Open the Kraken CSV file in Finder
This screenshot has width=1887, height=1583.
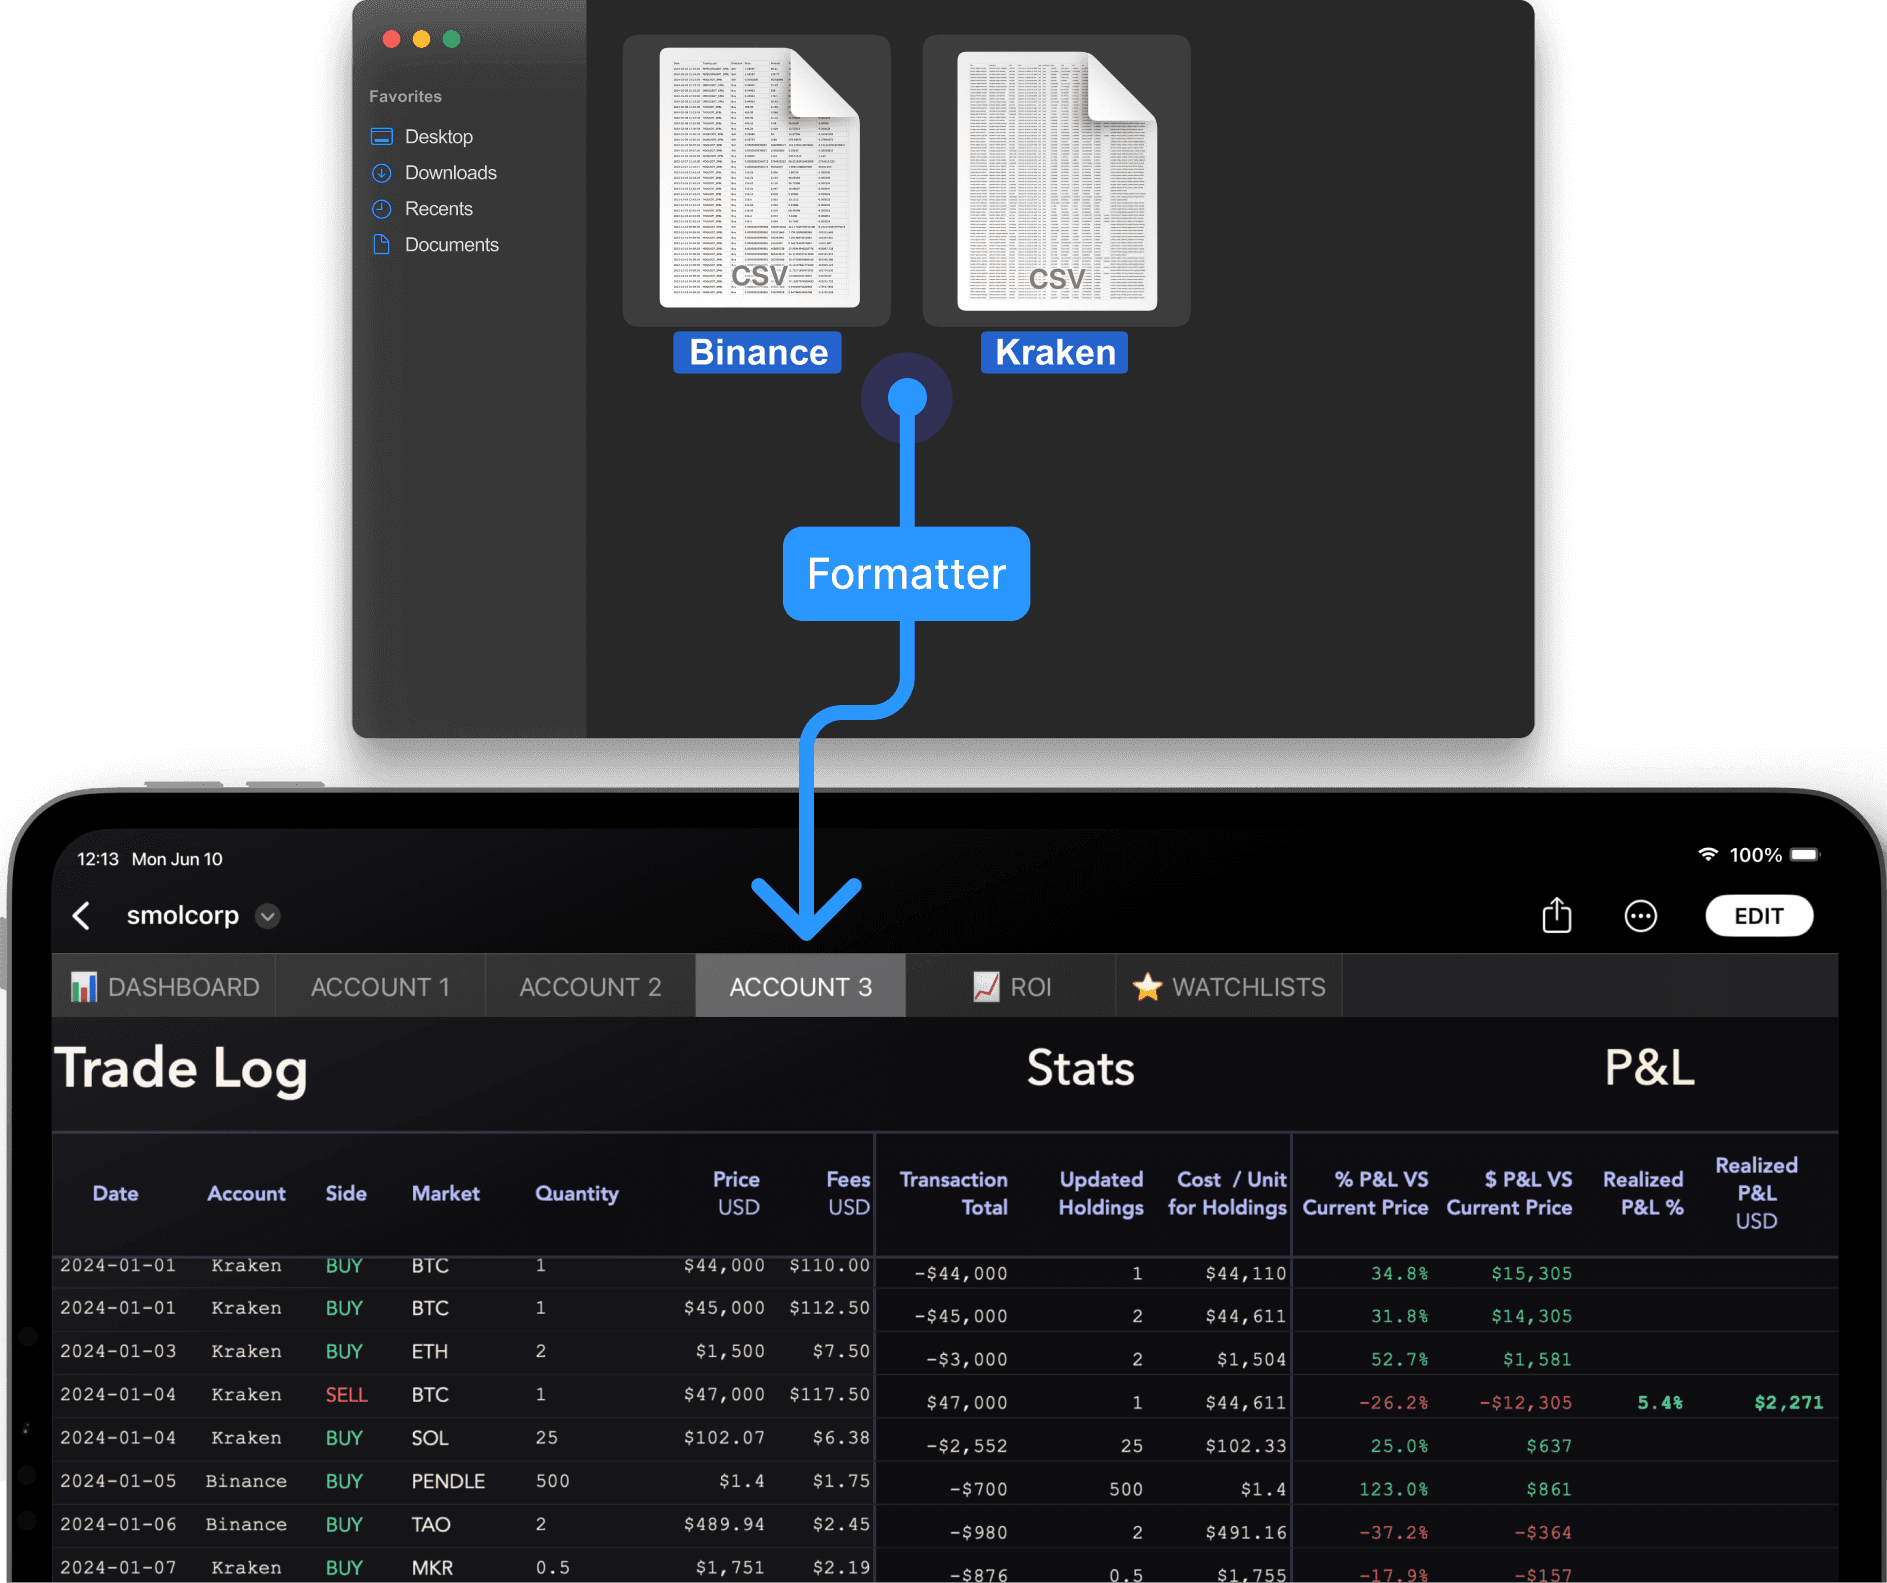click(1057, 181)
